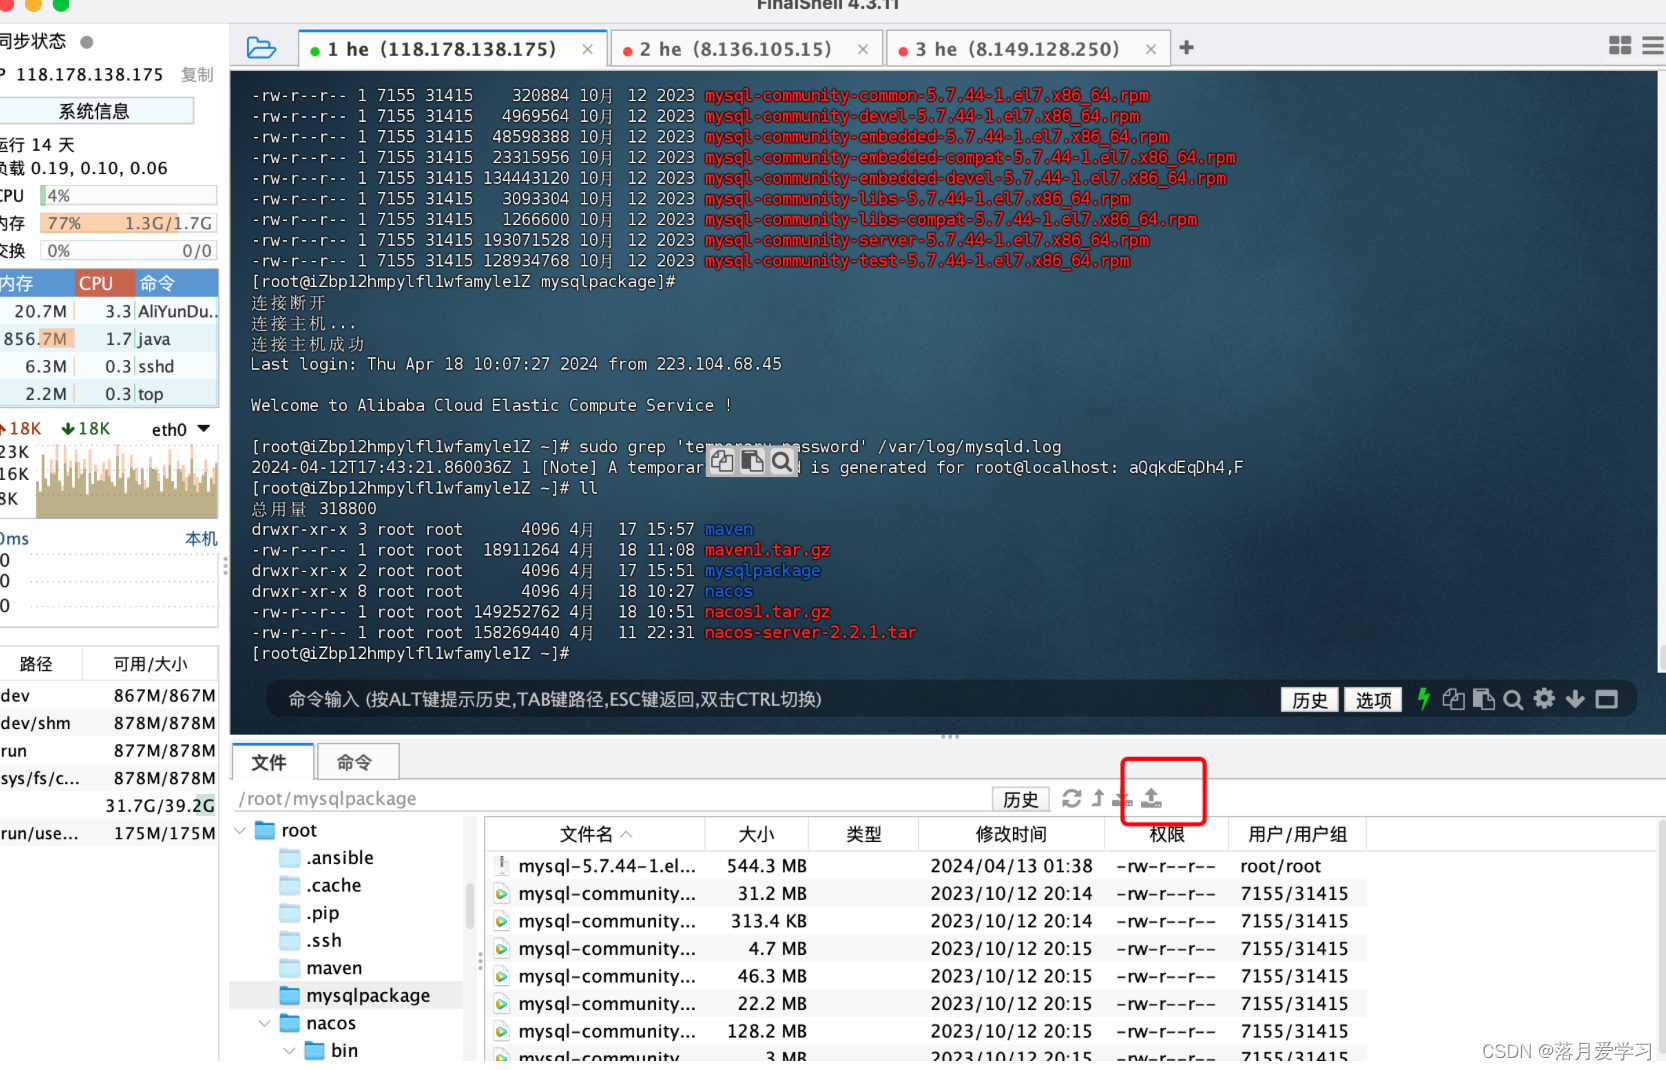Select the .ansible folder in tree
Screen dimensions: 1666x1070
[x=340, y=858]
